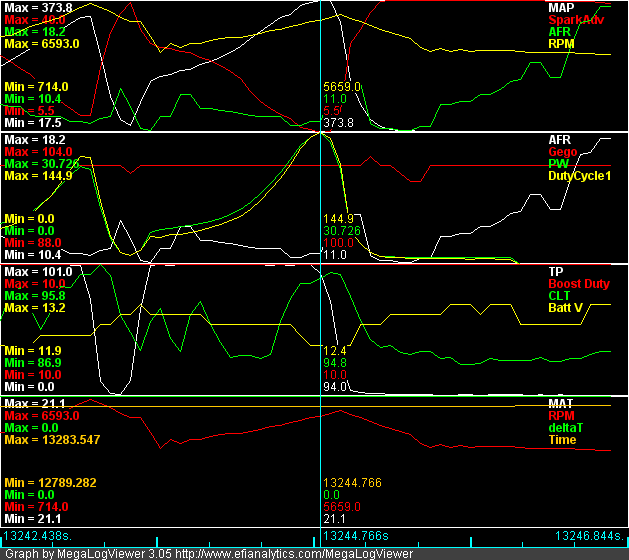Click the MAP legend label in top graph
The image size is (629, 560).
click(561, 7)
